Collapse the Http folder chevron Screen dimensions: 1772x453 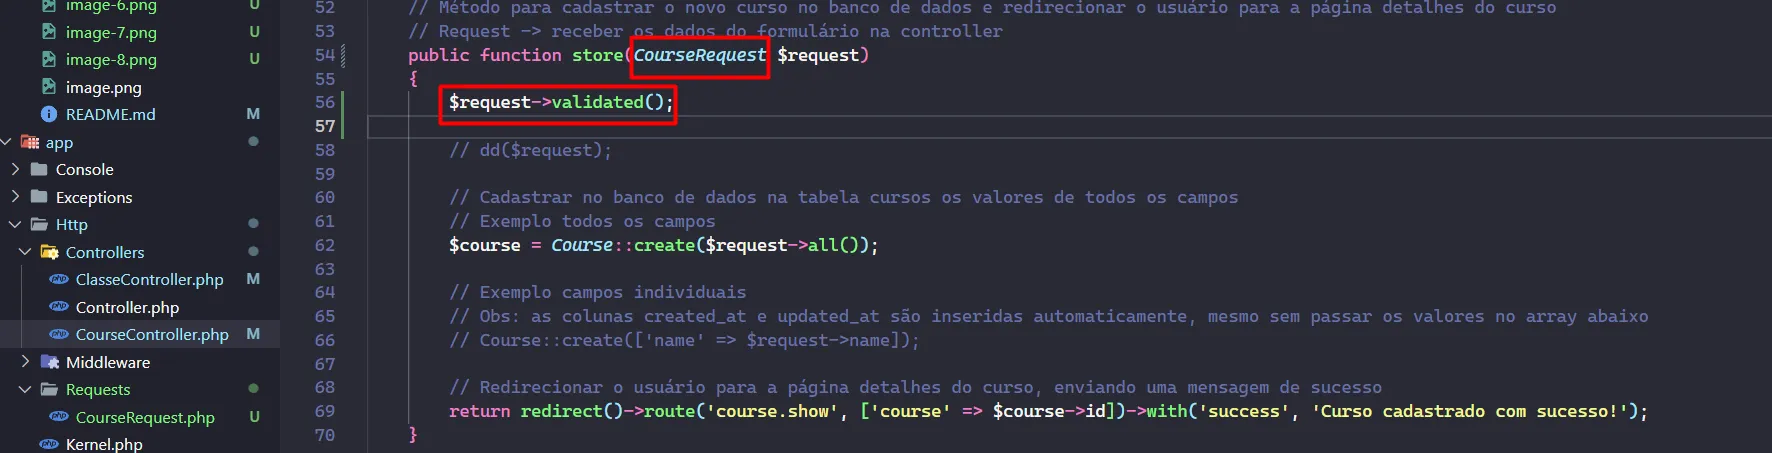tap(15, 224)
